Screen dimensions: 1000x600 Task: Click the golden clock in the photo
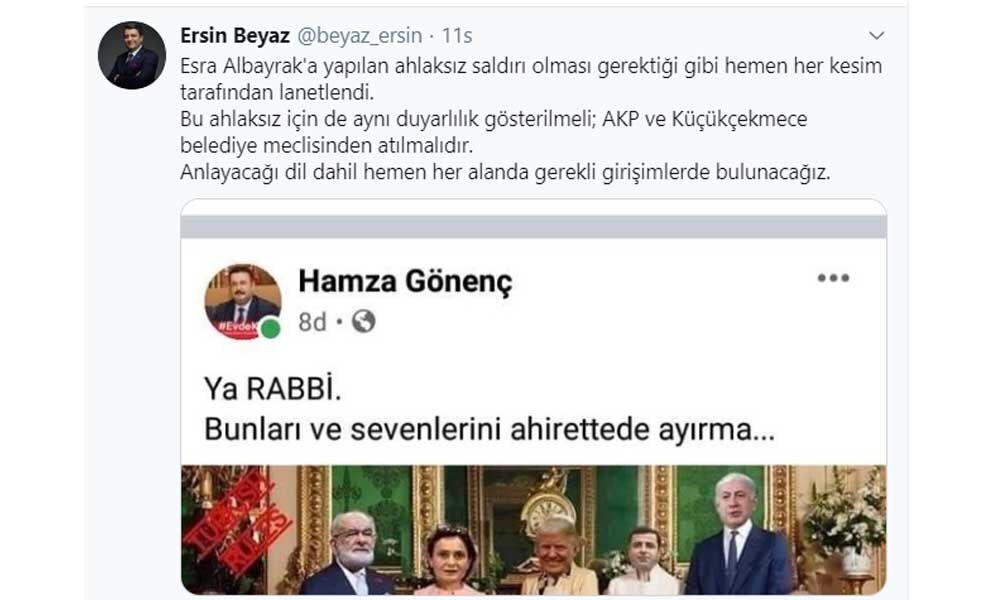click(x=549, y=502)
